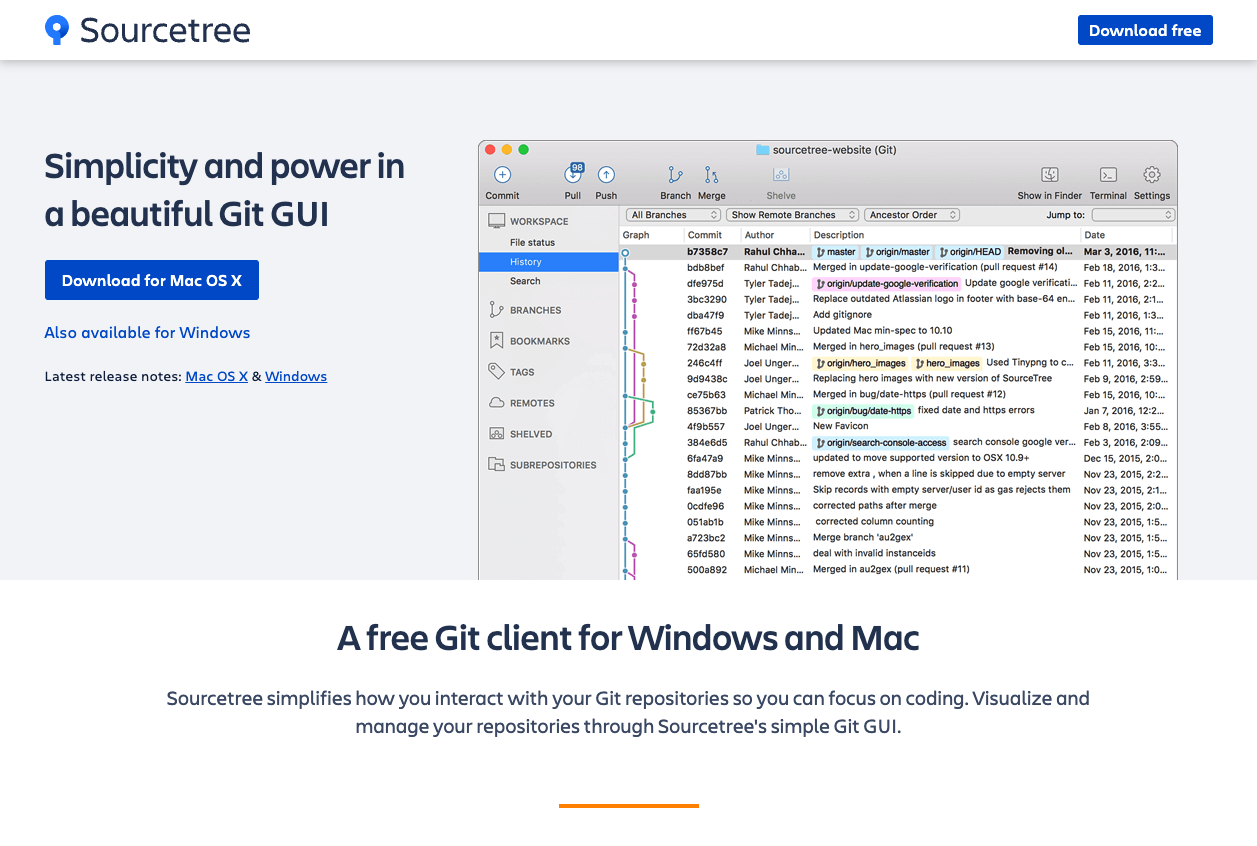Open the Jump to combo box
1257x846 pixels.
[x=1133, y=215]
